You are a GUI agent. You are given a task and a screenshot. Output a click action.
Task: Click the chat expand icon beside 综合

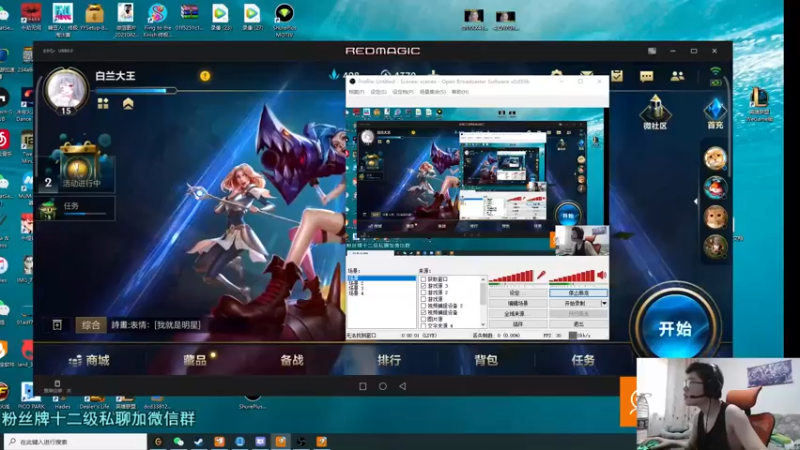(57, 325)
